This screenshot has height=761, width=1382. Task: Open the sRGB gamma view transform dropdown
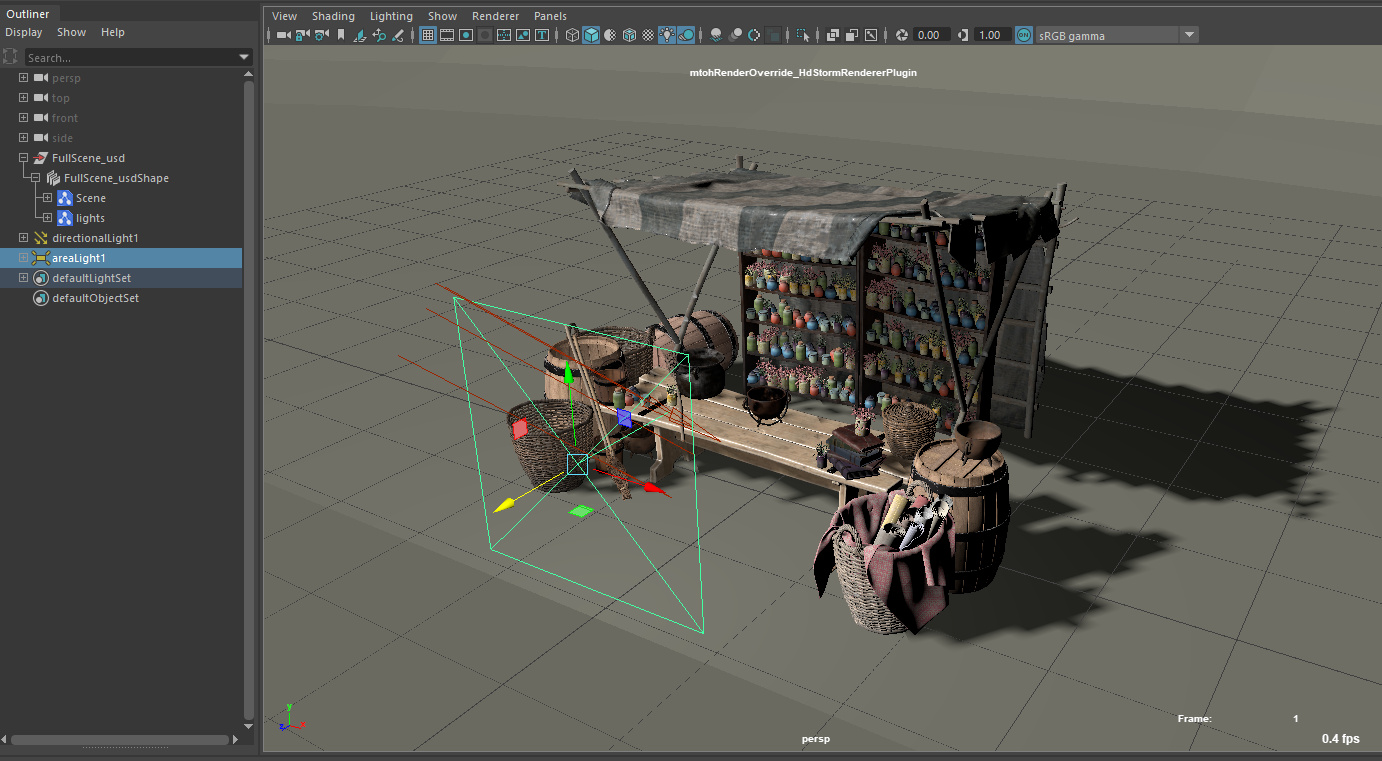coord(1189,35)
